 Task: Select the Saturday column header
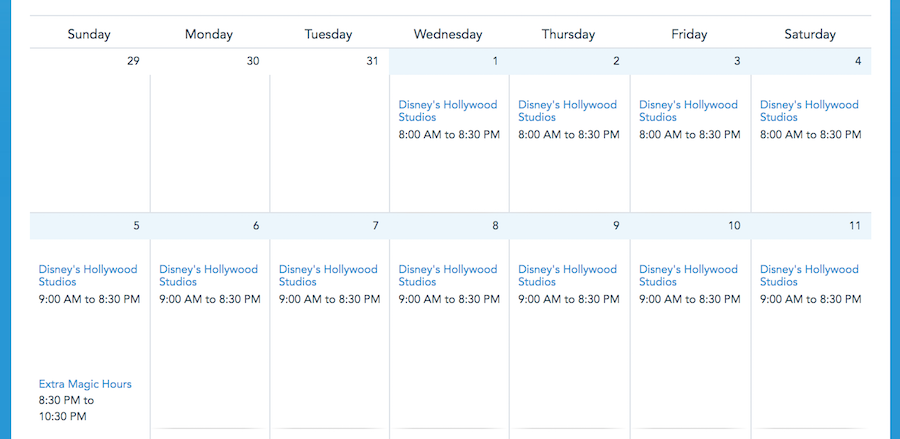810,34
